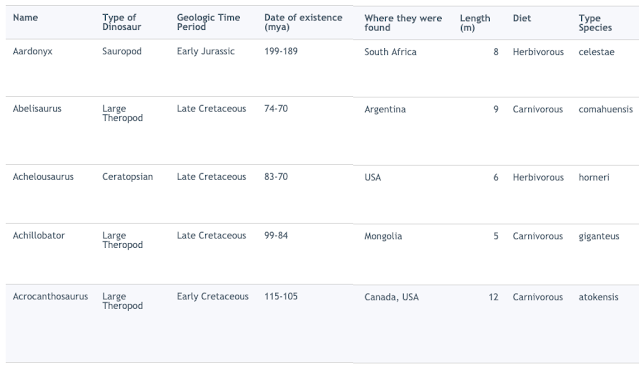This screenshot has height=367, width=639.
Task: Click the Achelousaurus name cell
Action: click(43, 177)
